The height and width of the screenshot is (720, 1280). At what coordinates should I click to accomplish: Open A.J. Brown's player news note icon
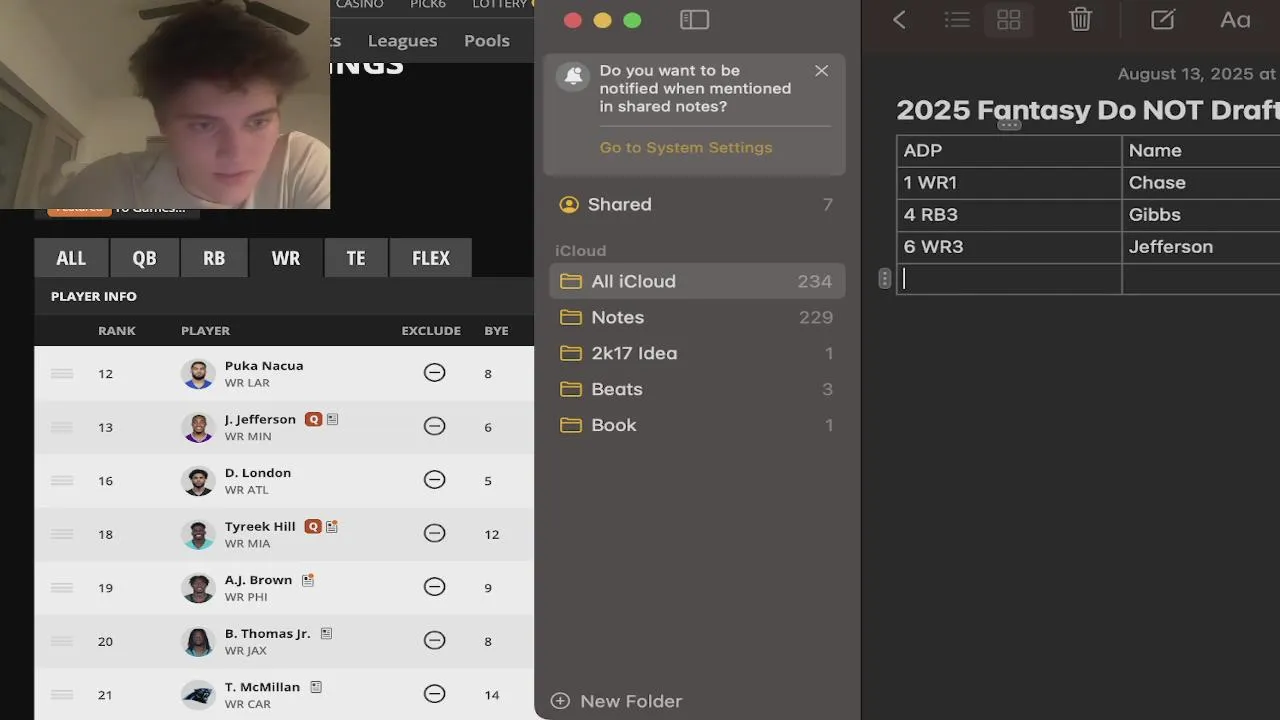coord(308,580)
